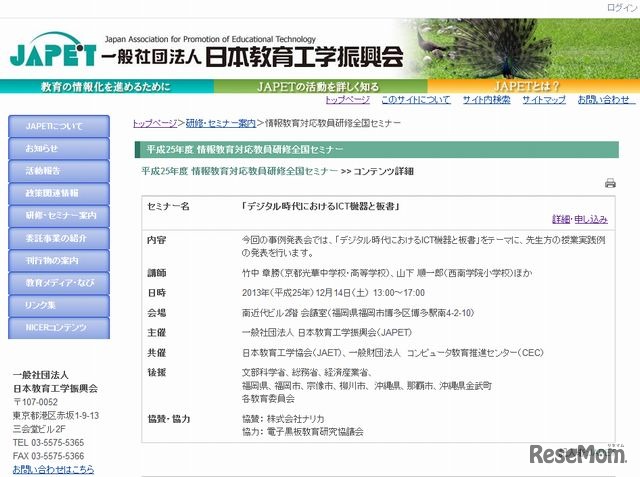Viewport: 640px width, 477px height.
Task: Click the ログイン link
Action: (622, 7)
